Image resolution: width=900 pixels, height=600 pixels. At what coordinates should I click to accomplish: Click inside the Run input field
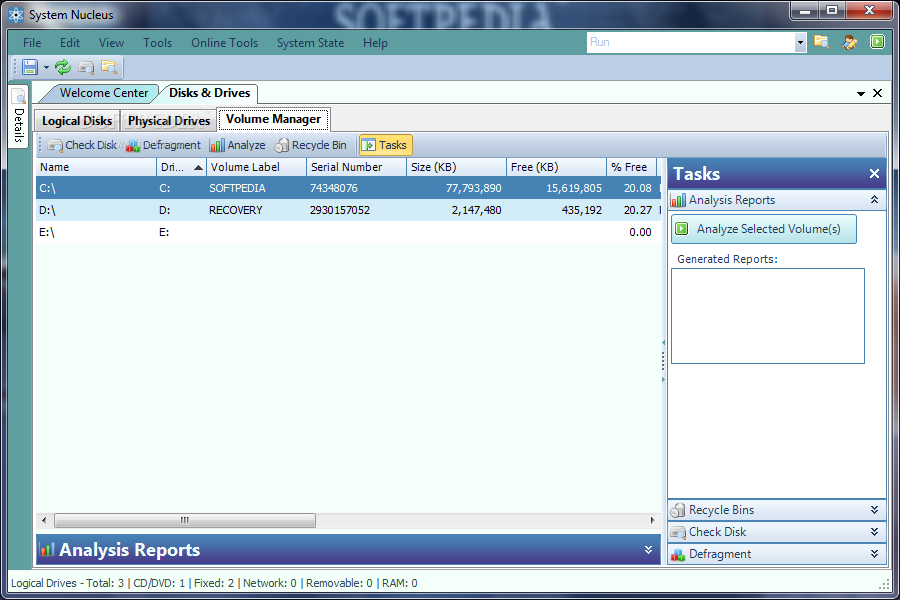690,42
